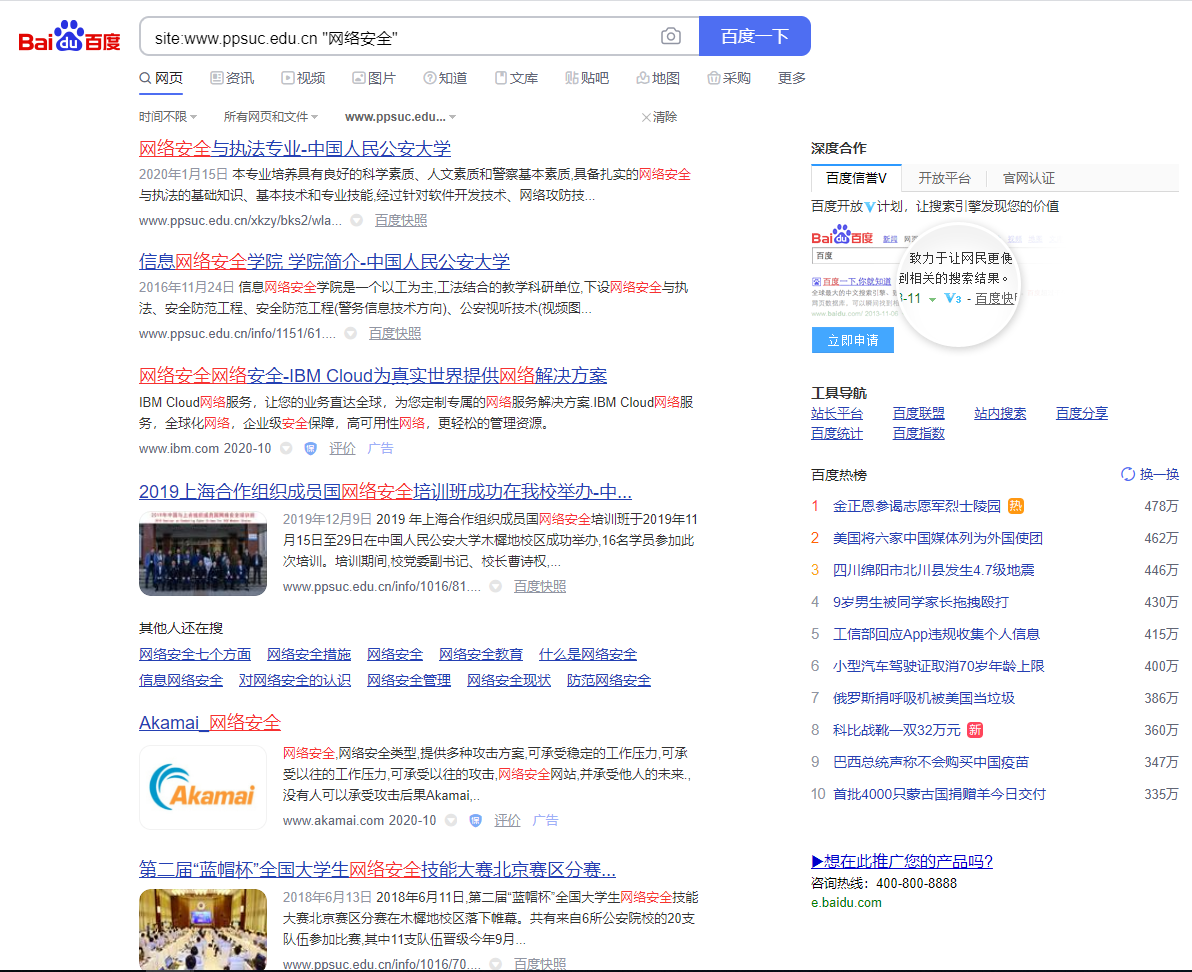Open the 站长平台 tool link
The width and height of the screenshot is (1192, 972).
pyautogui.click(x=837, y=413)
